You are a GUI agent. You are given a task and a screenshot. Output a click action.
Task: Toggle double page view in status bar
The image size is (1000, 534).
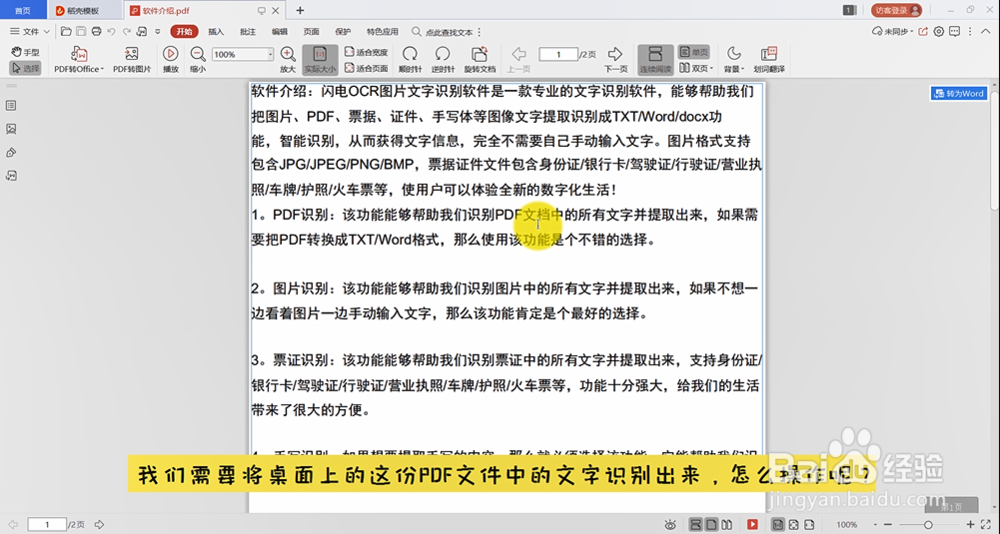pos(727,524)
